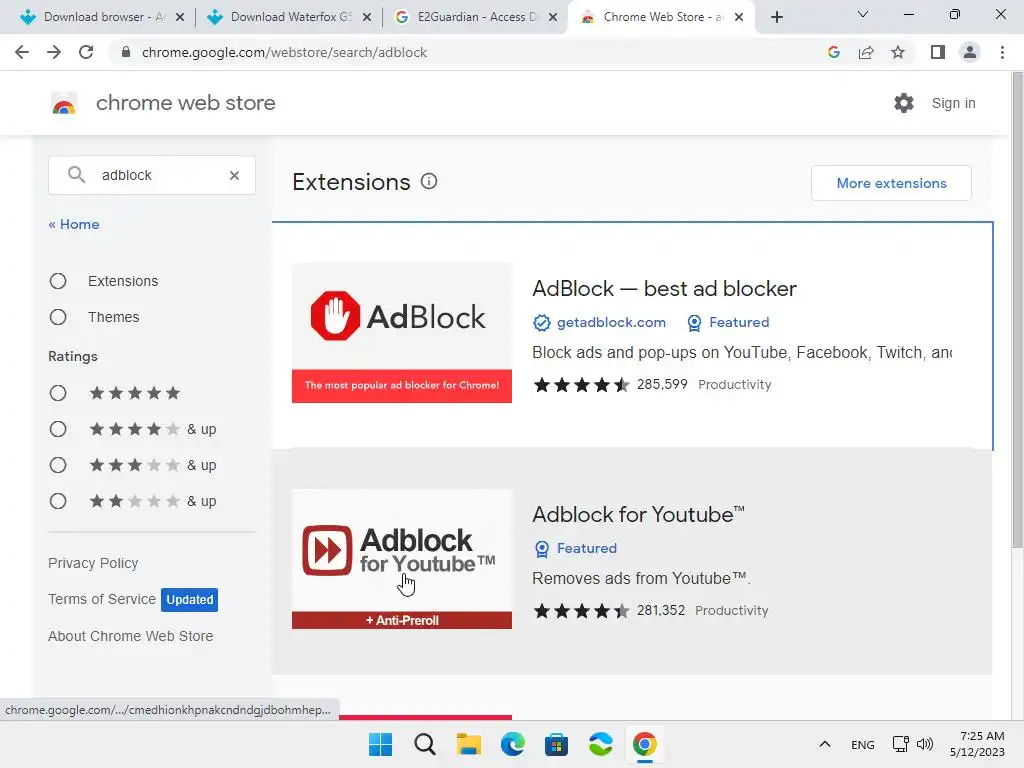The image size is (1024, 768).
Task: Open the Adblock for Youtube title
Action: tap(638, 514)
